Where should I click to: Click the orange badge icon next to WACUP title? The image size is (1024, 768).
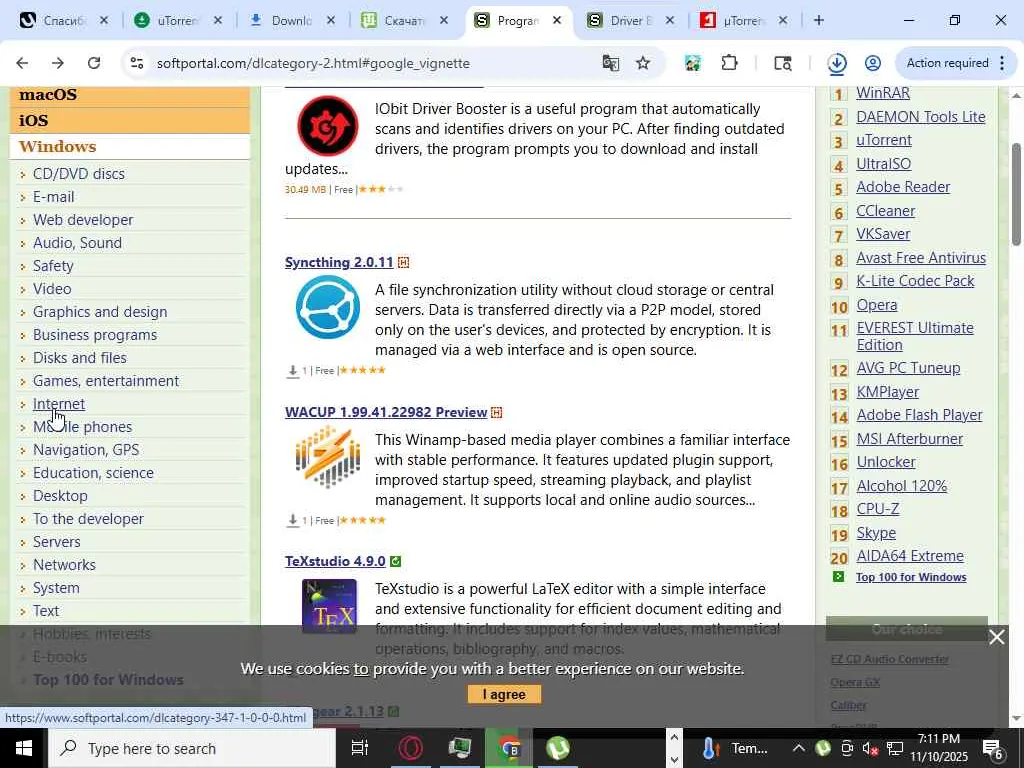(x=496, y=413)
